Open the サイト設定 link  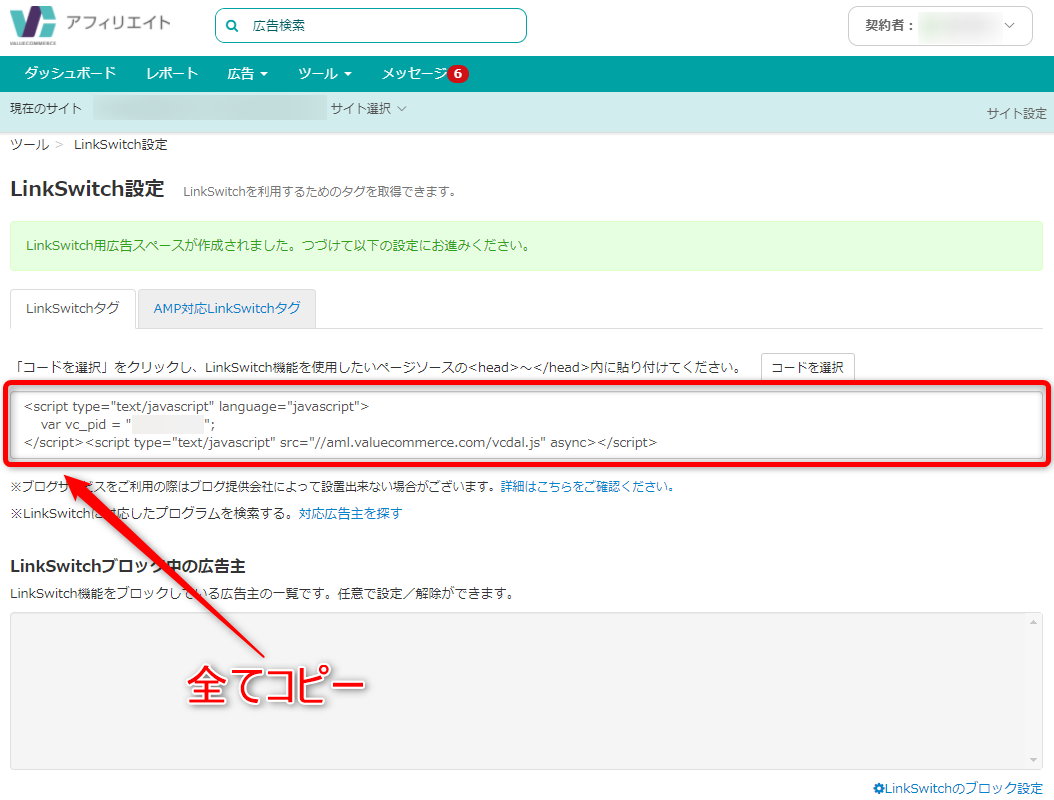(x=1016, y=113)
